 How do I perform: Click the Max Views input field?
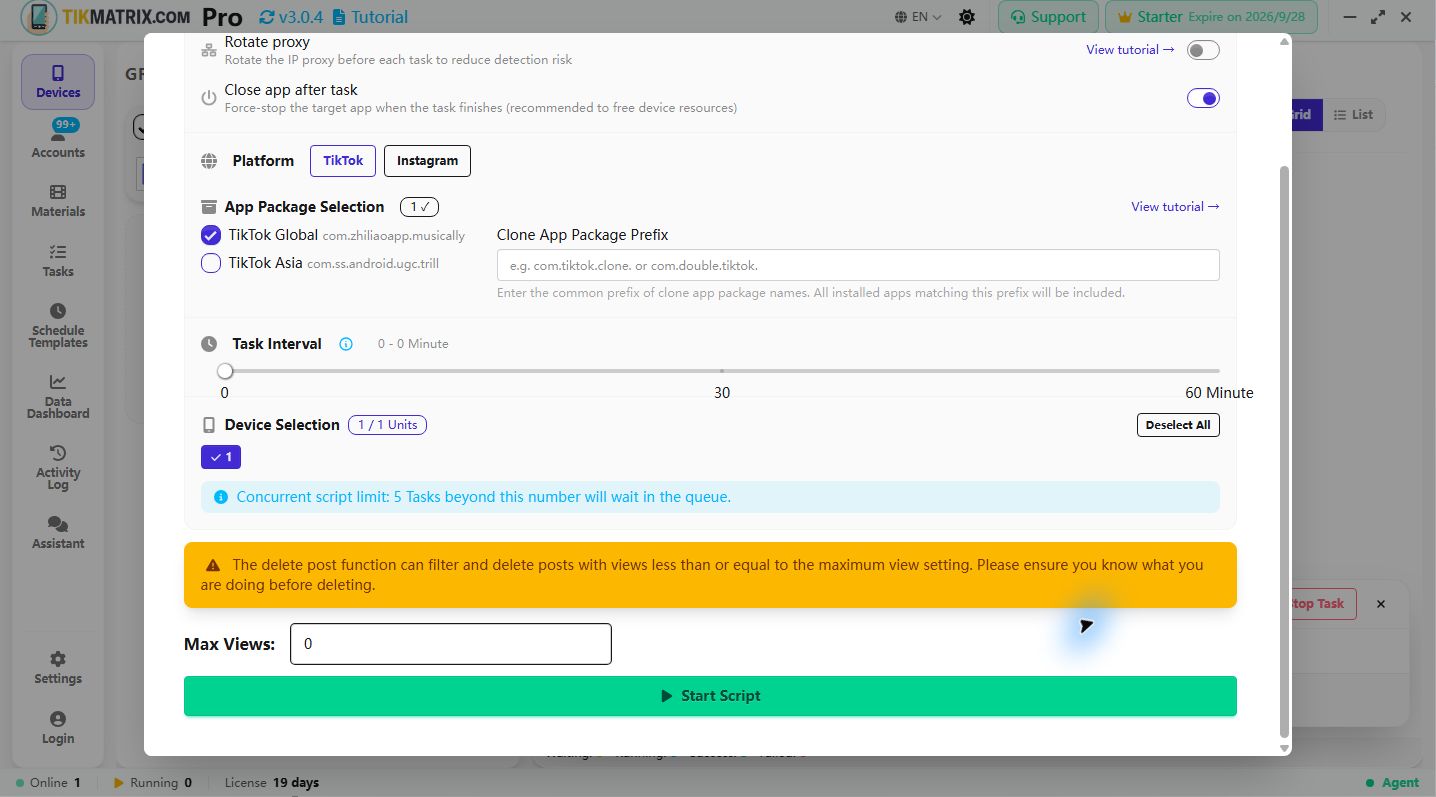click(450, 644)
